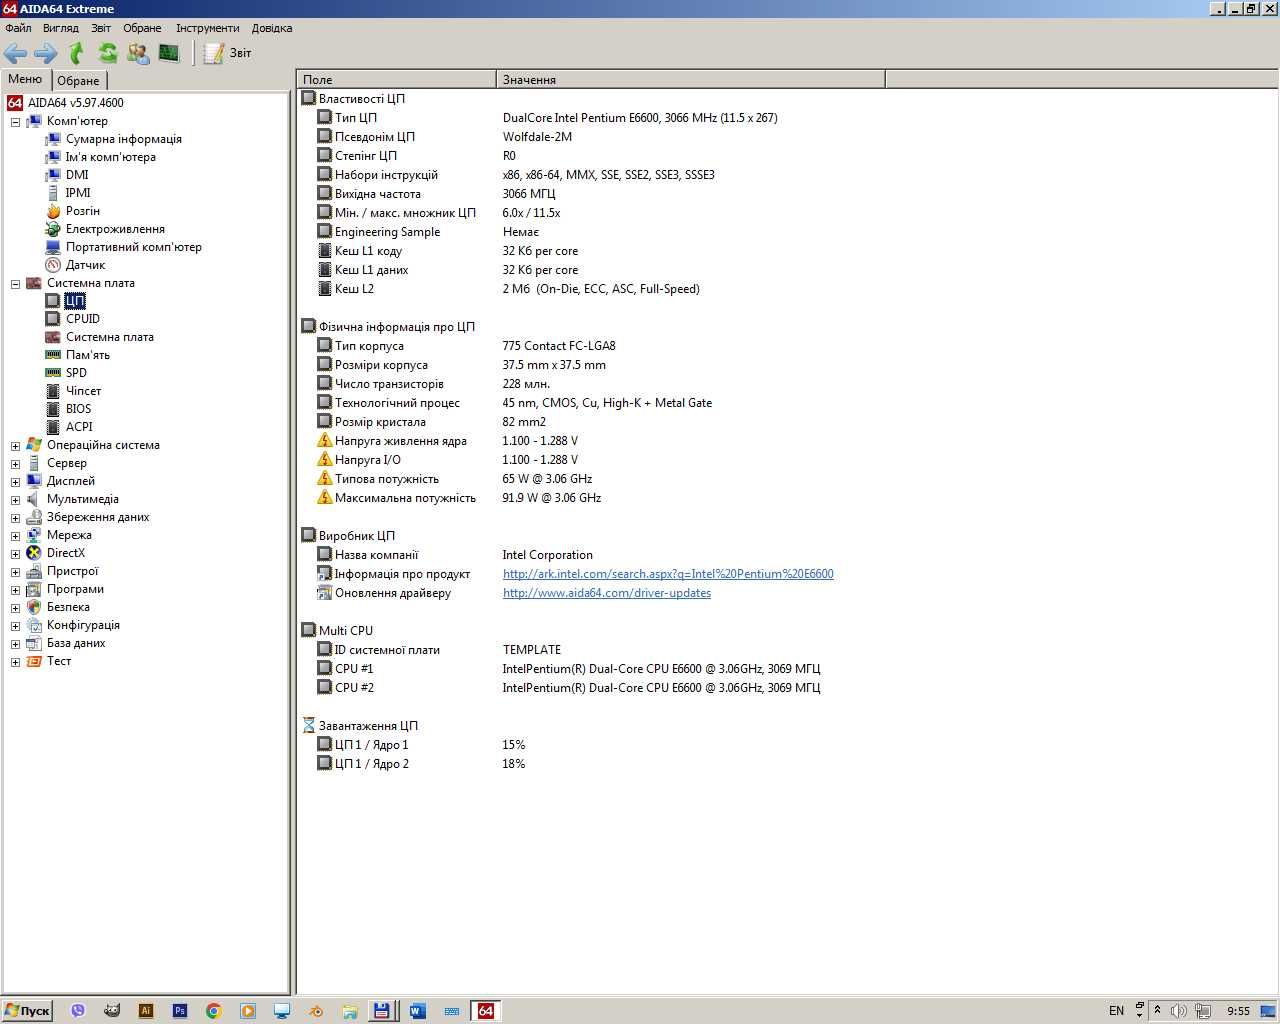Open the Обране menu in menu bar
This screenshot has width=1280, height=1024.
coord(142,28)
